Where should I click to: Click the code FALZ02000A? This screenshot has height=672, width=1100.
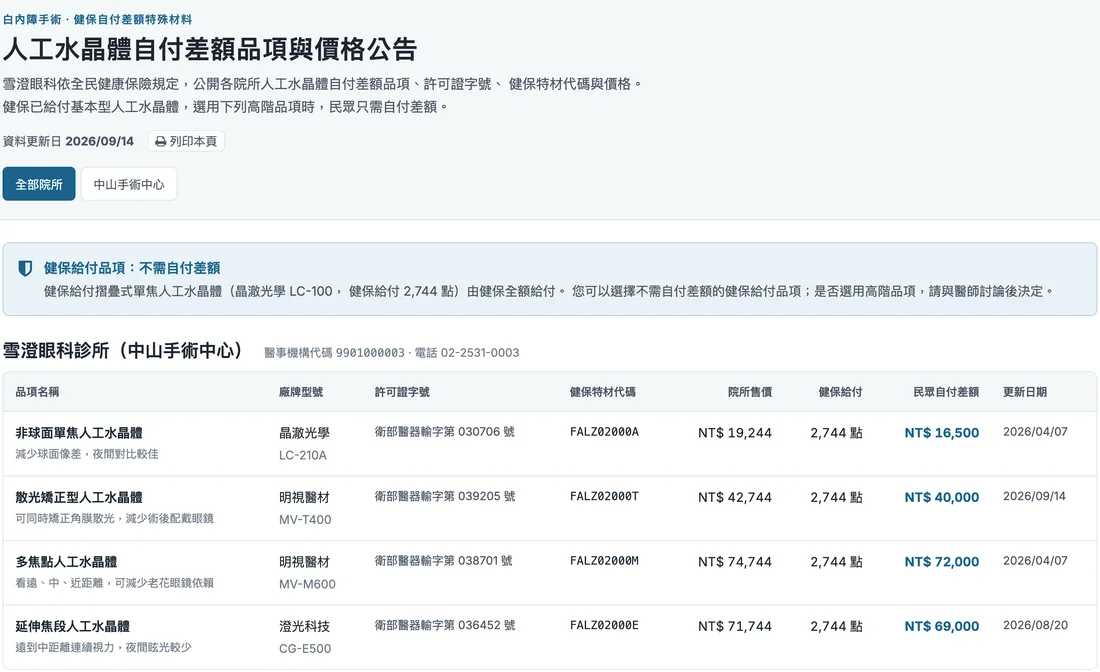coord(605,431)
